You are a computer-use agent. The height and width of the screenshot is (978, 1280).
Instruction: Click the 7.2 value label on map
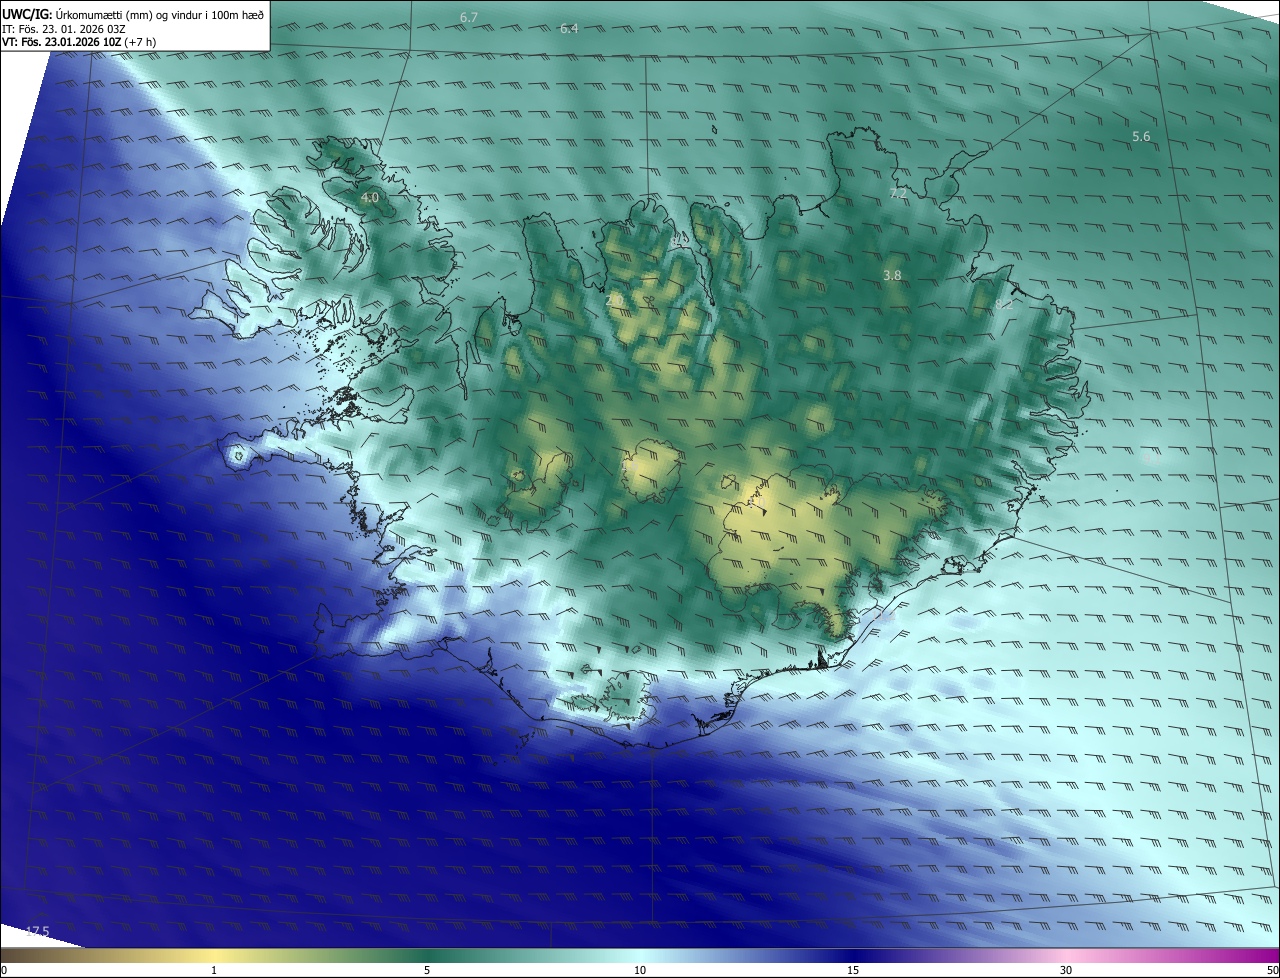tap(898, 193)
